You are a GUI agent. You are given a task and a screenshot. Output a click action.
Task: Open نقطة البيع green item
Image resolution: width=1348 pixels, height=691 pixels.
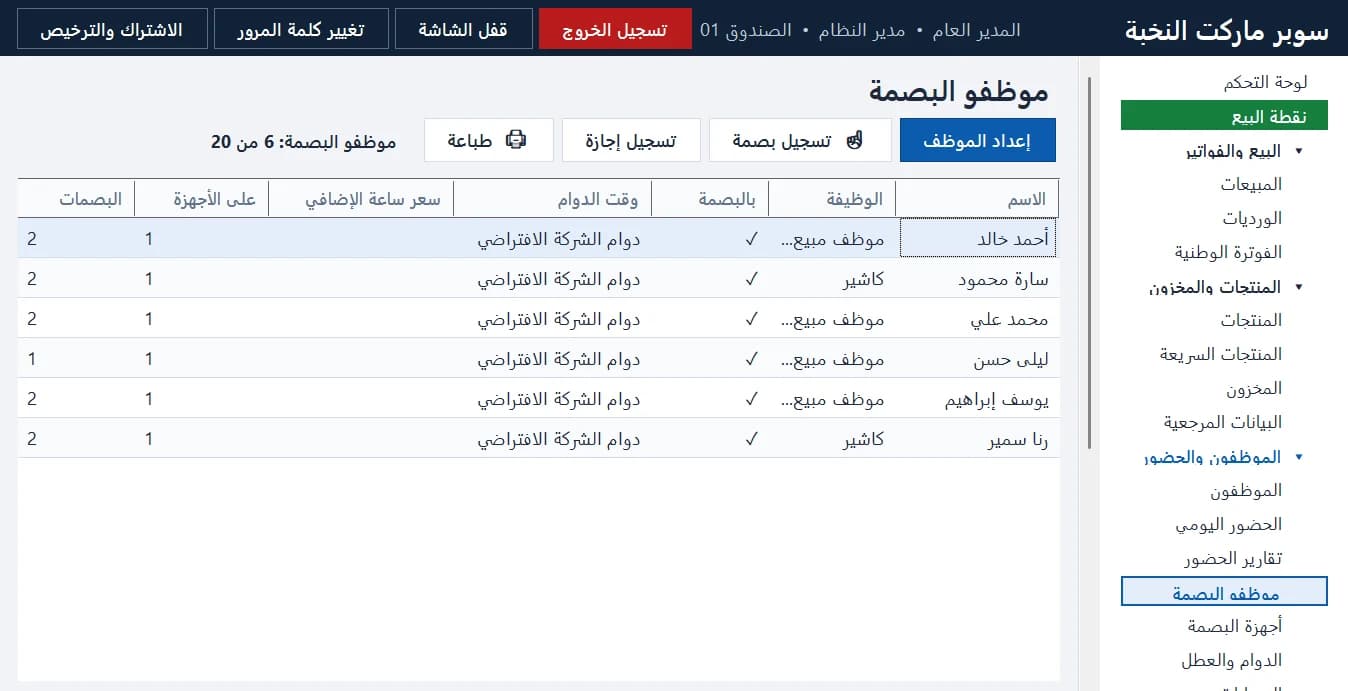(1224, 115)
